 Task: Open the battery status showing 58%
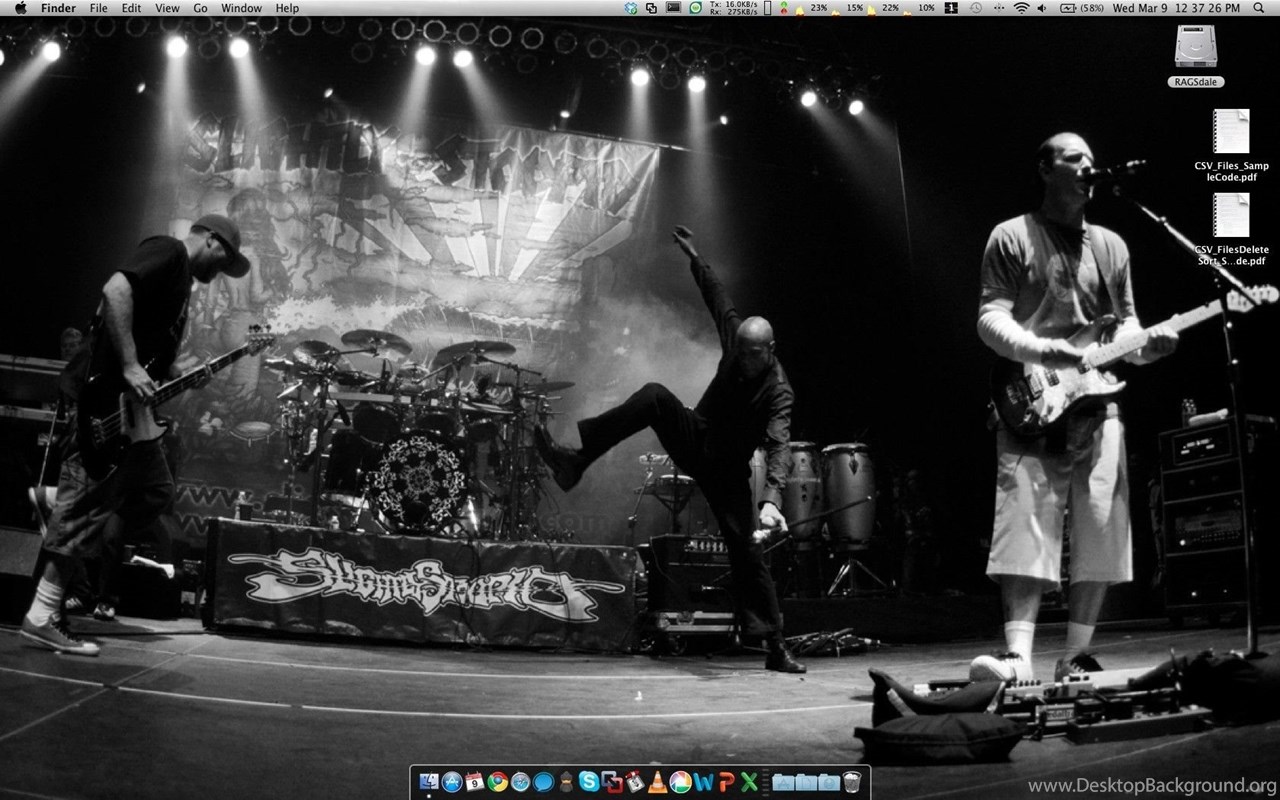(1083, 8)
